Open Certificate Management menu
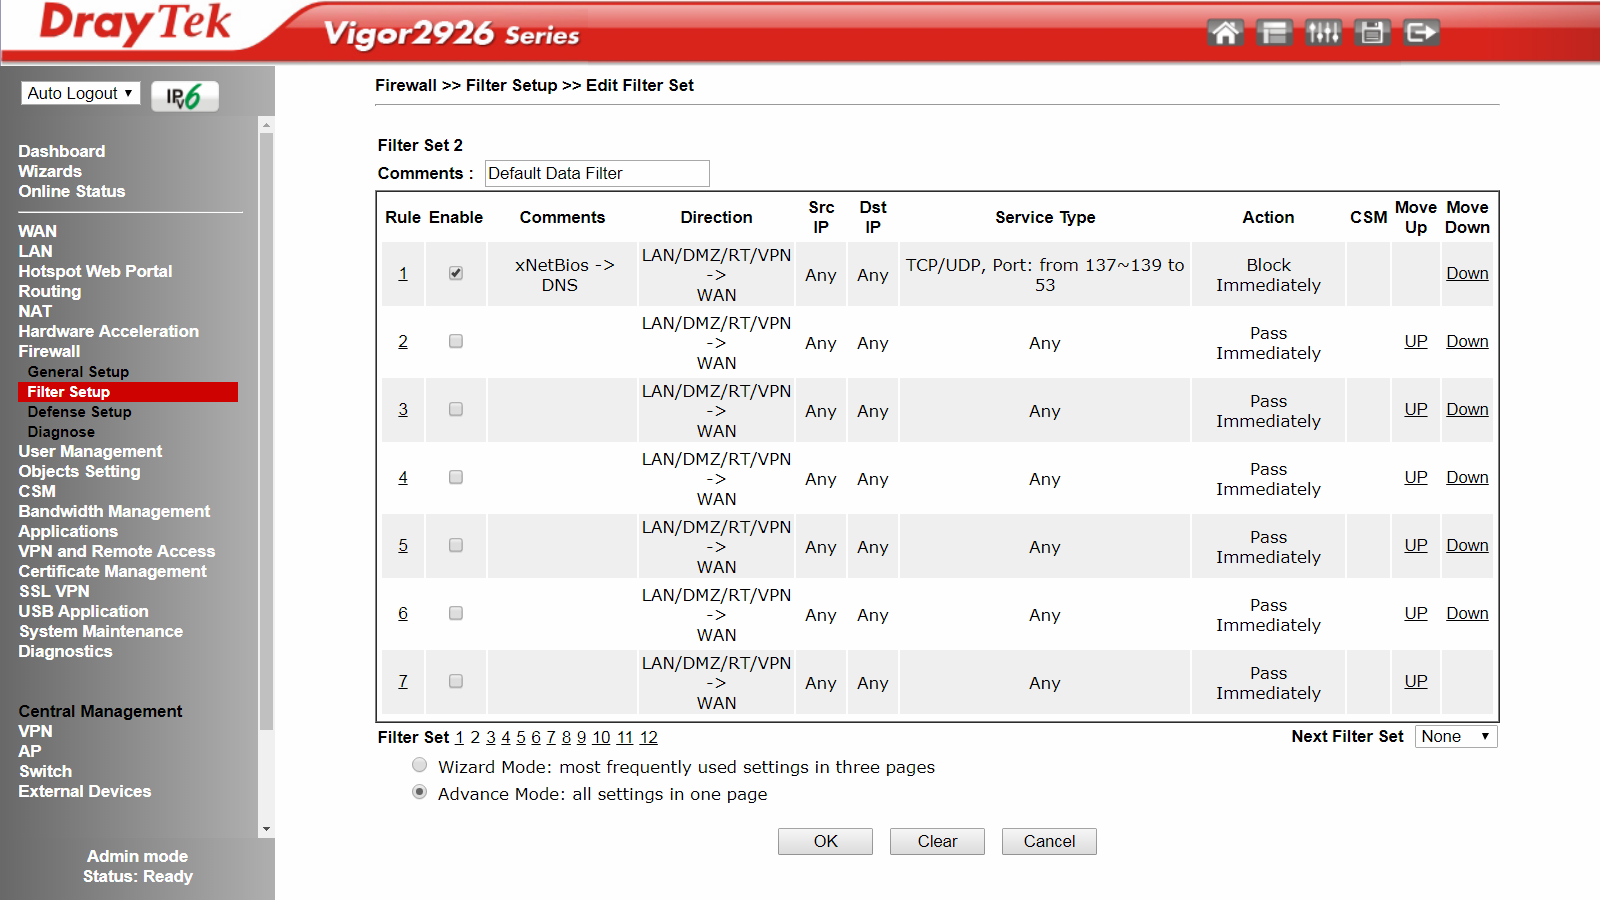The width and height of the screenshot is (1600, 900). [112, 571]
